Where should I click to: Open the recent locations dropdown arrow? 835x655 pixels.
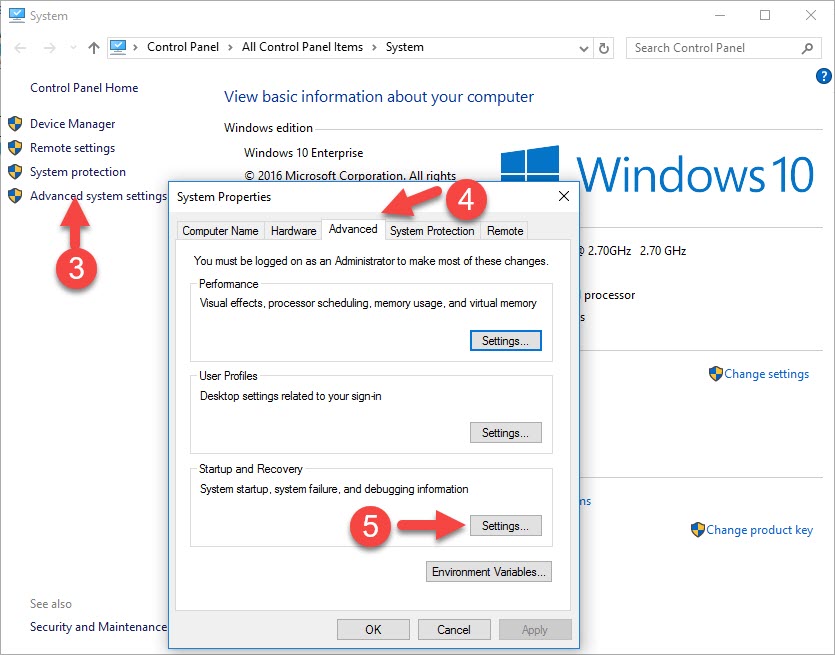[73, 48]
